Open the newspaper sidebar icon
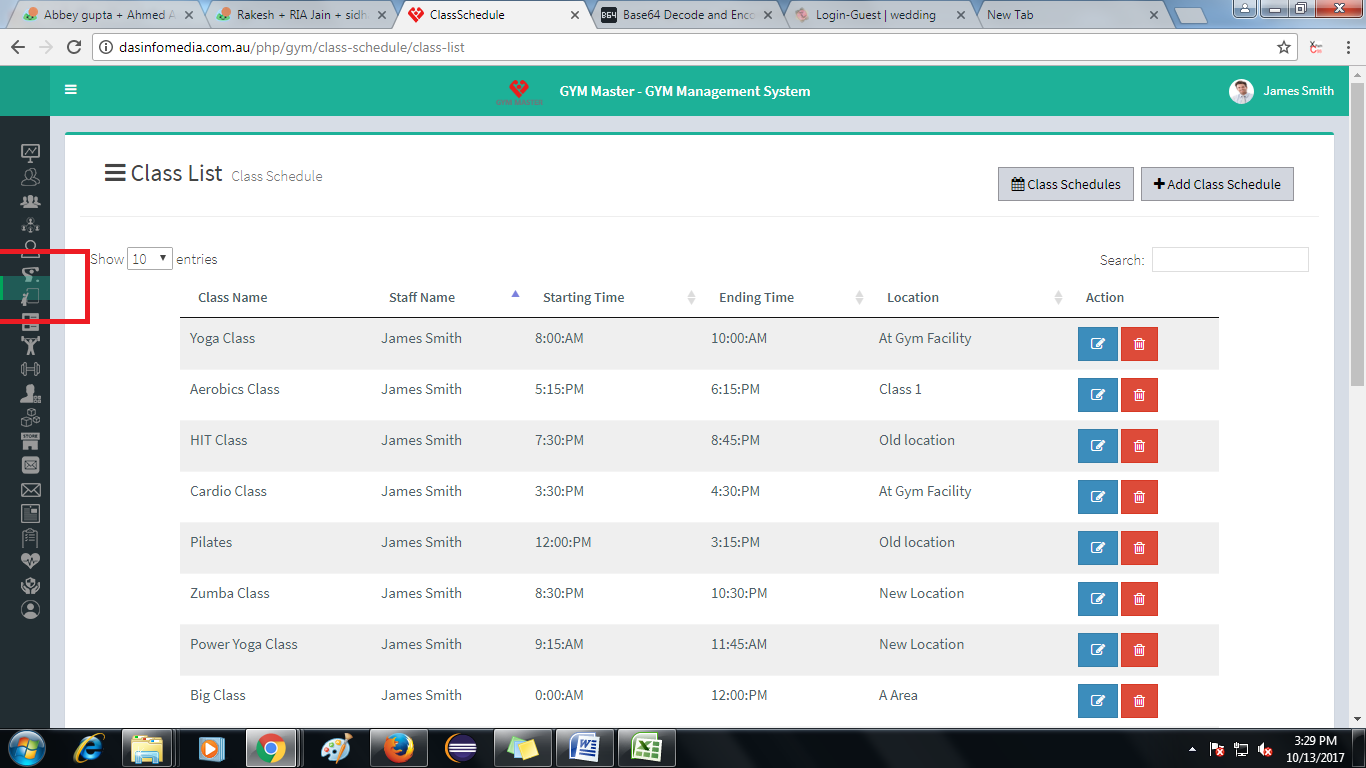 pos(30,514)
